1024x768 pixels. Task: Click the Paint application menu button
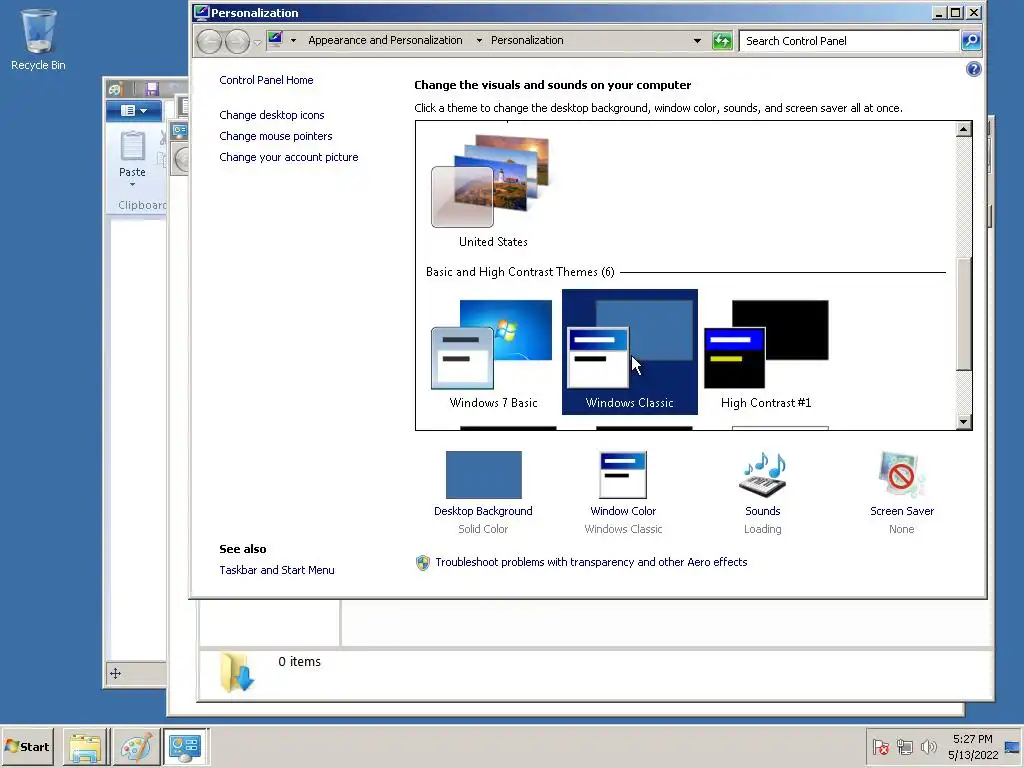(133, 110)
